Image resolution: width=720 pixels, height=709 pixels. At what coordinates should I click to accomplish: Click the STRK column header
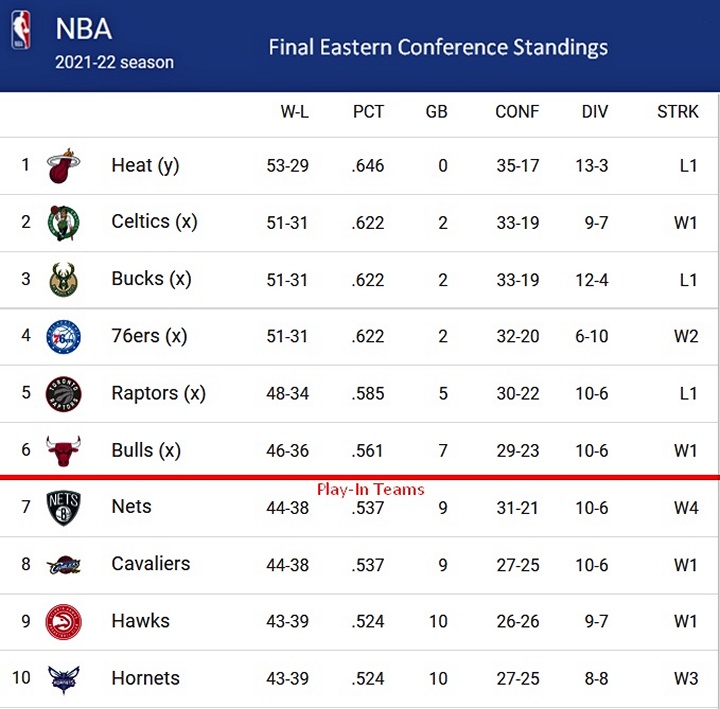pos(677,112)
